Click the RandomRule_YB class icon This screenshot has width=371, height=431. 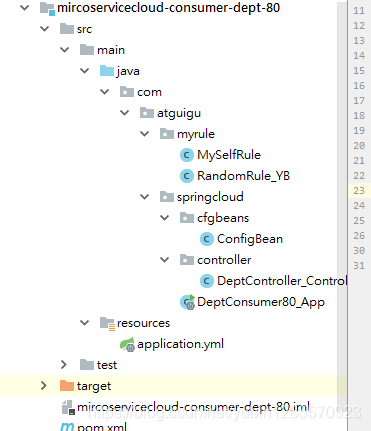tap(187, 176)
